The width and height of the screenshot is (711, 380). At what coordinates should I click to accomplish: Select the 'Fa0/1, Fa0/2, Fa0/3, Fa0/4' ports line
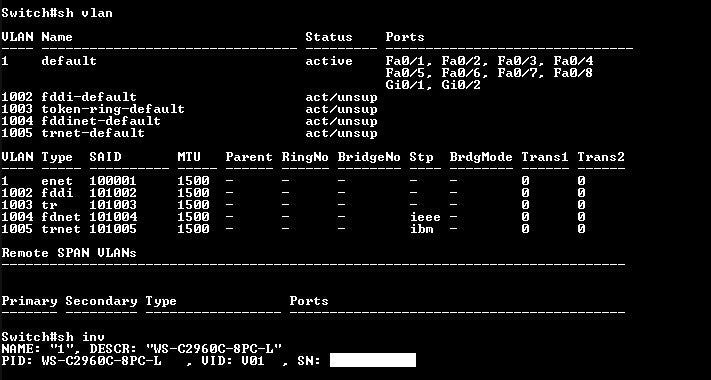point(489,61)
